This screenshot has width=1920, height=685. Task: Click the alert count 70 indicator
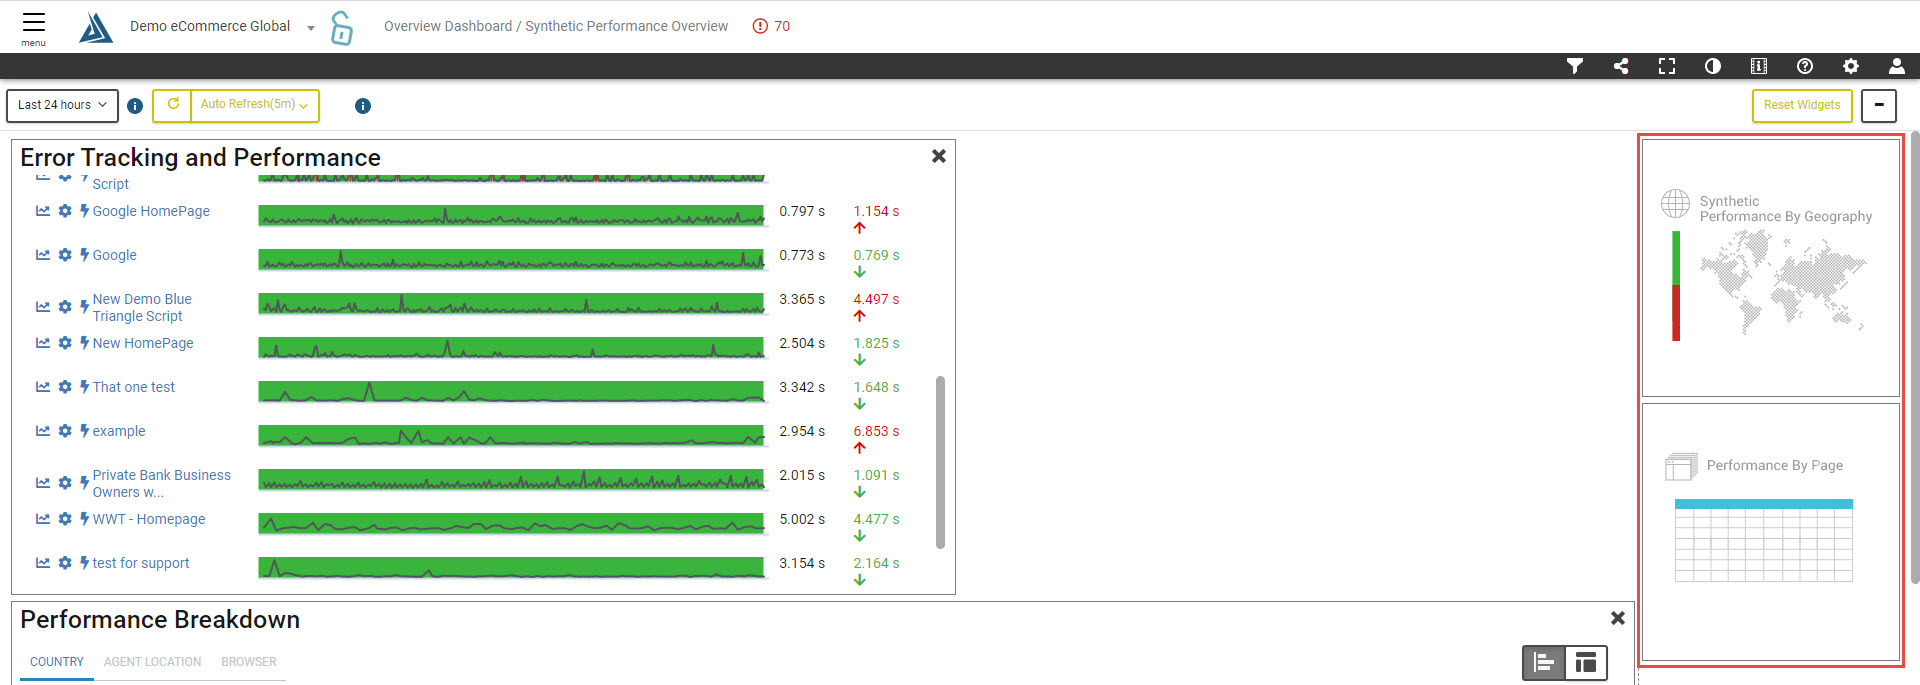coord(771,26)
